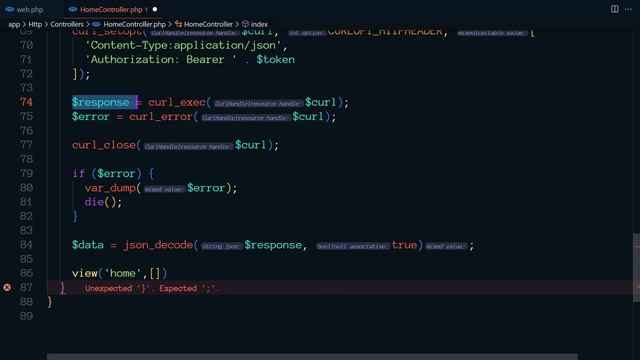Click line number 89 in the gutter
640x360 pixels.
point(26,316)
